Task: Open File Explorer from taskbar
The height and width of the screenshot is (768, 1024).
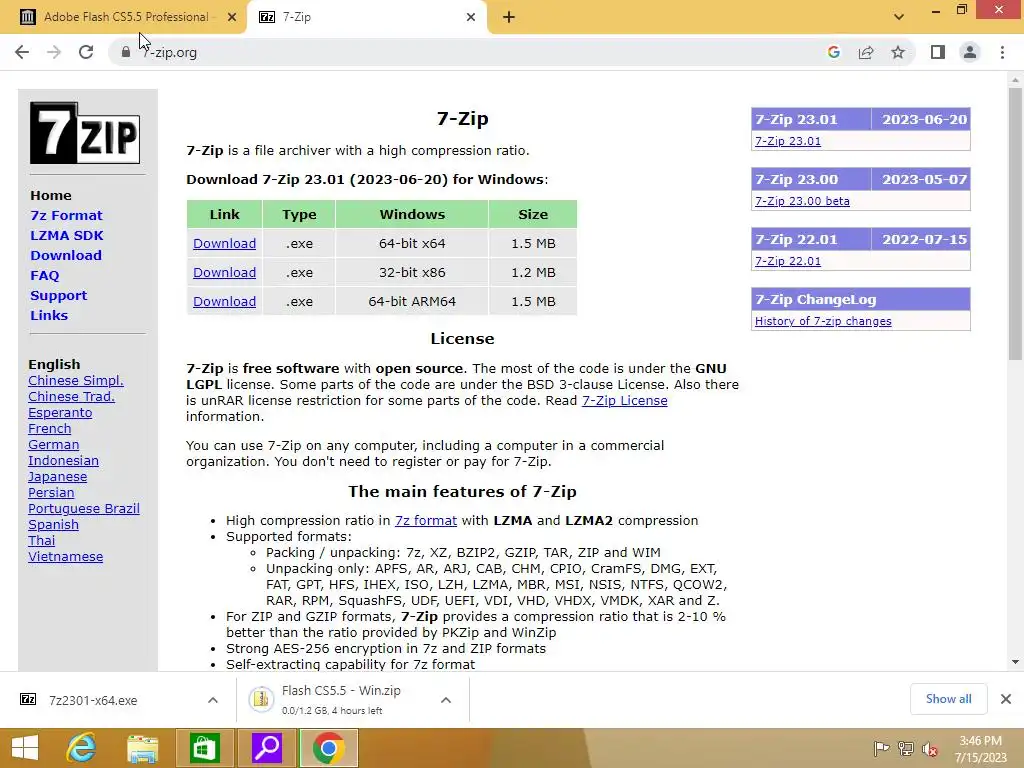Action: 142,748
